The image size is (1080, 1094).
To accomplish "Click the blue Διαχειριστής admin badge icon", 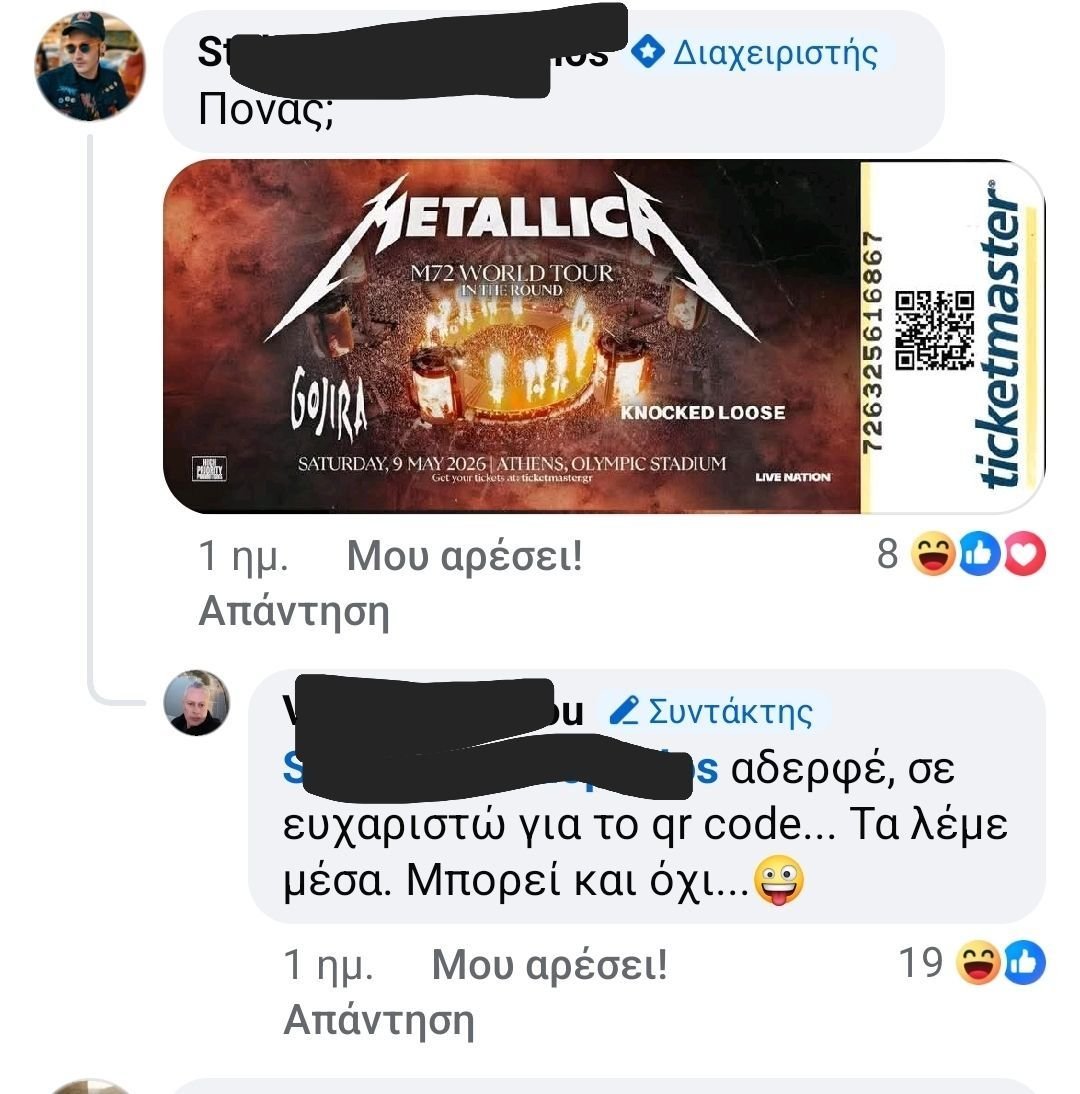I will click(x=647, y=52).
